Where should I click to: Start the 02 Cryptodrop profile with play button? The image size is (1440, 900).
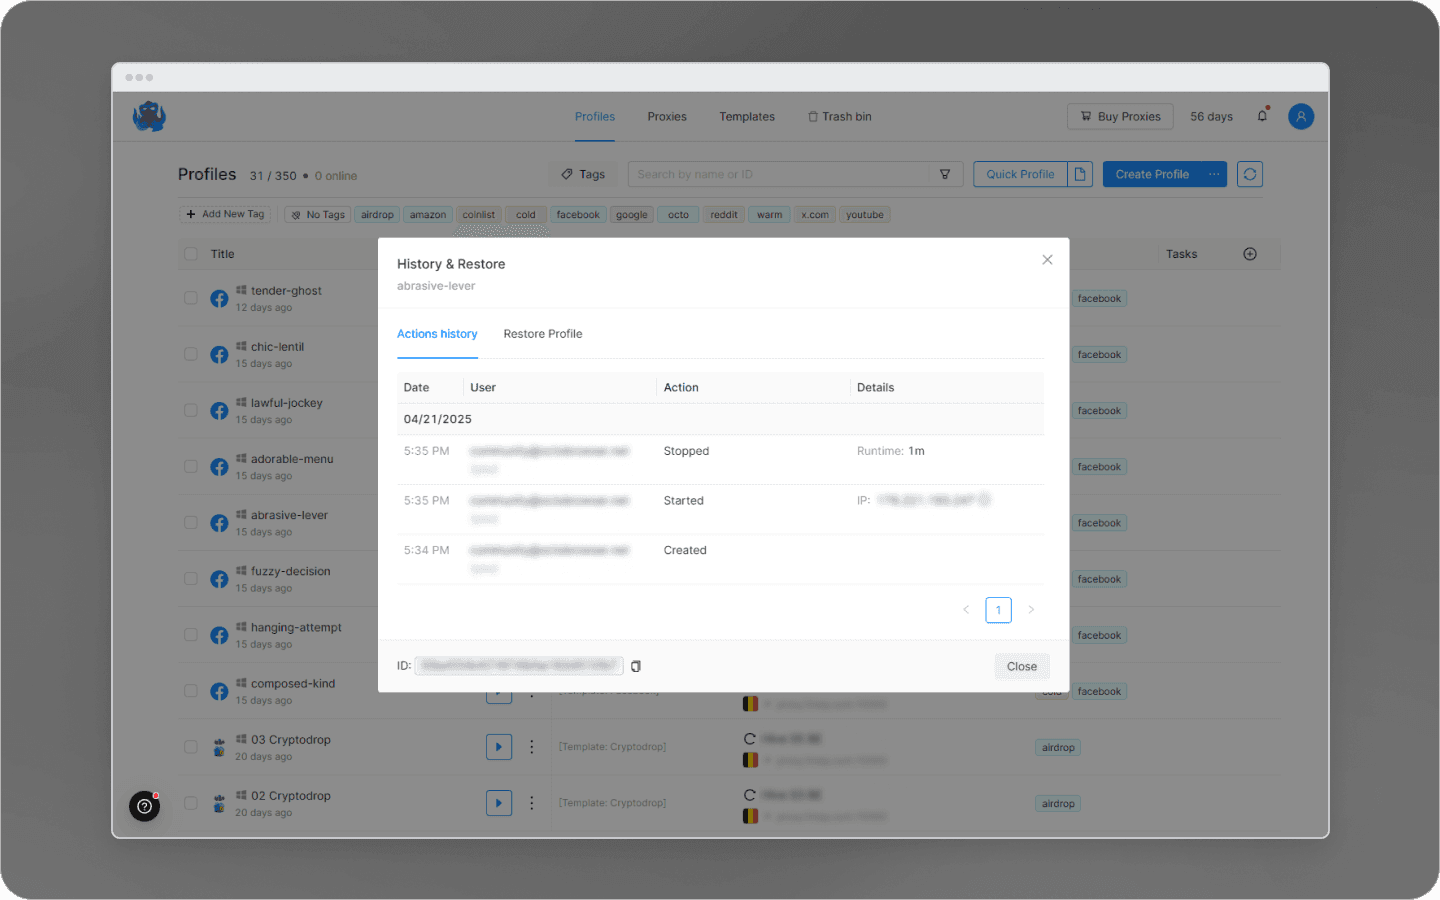click(x=499, y=803)
